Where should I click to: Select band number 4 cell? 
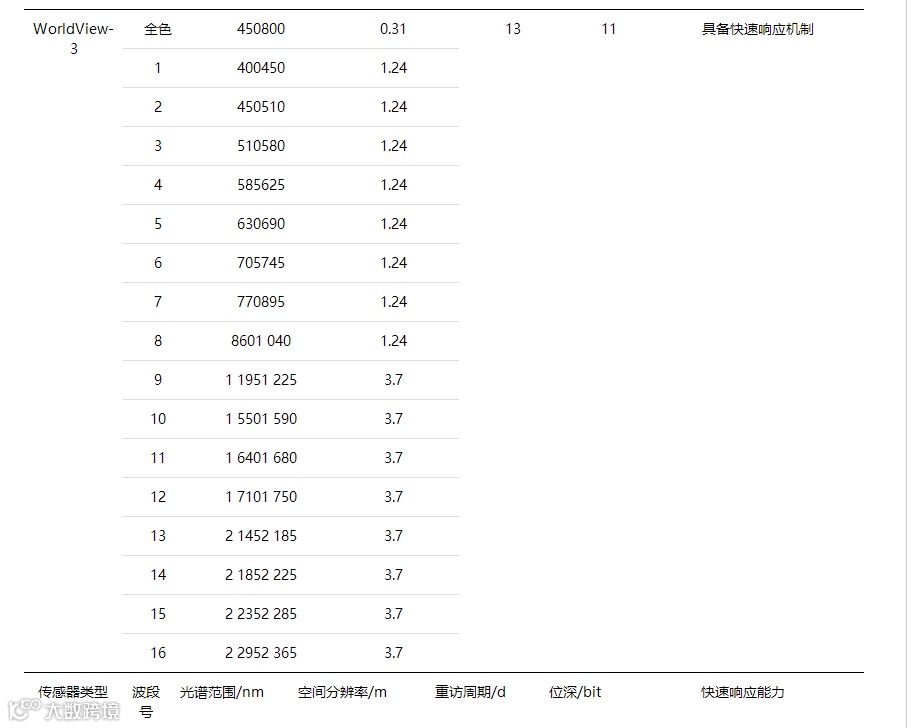coord(158,185)
